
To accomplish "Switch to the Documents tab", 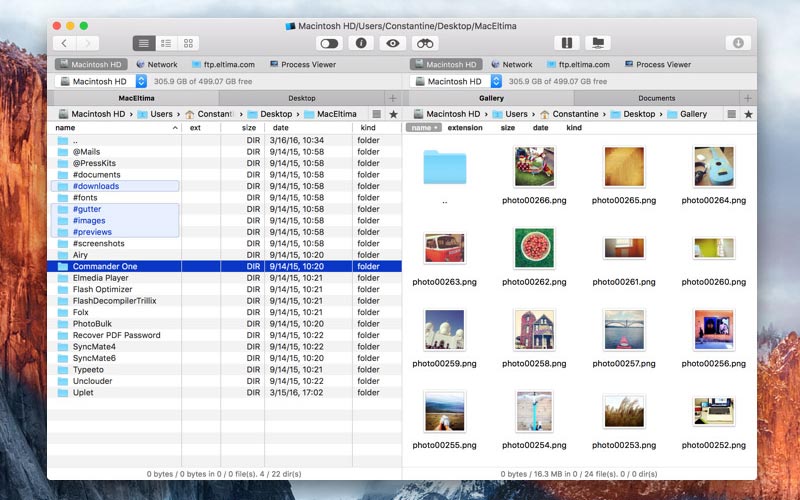I will pos(657,98).
